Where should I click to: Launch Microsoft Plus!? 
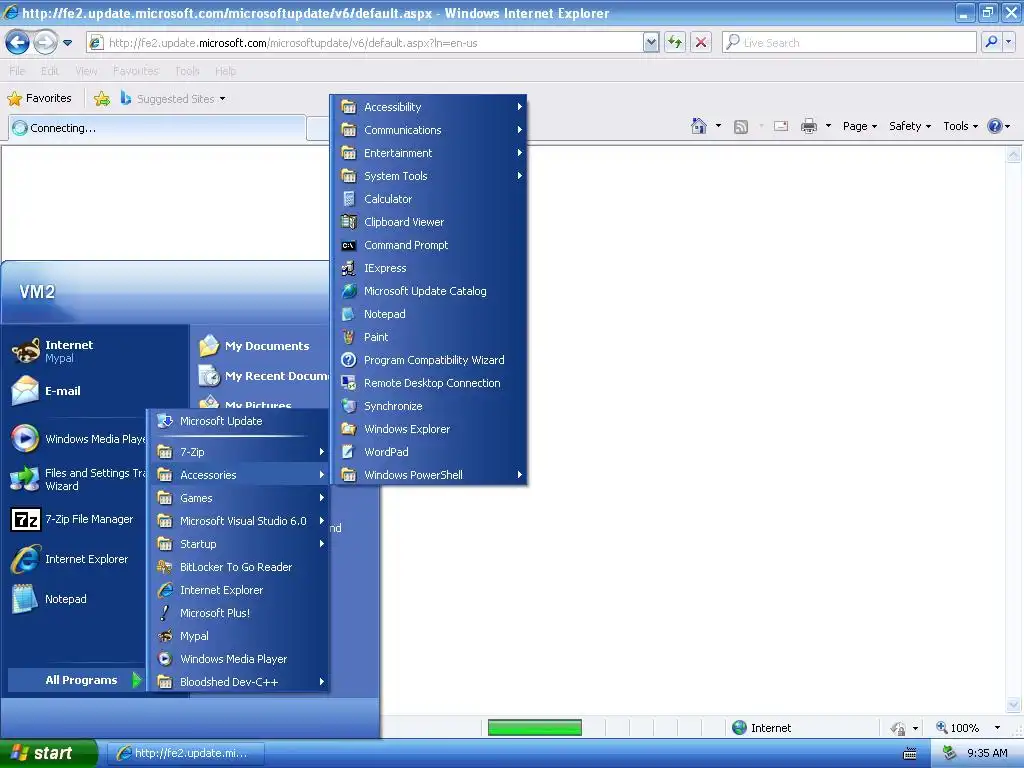pyautogui.click(x=238, y=613)
